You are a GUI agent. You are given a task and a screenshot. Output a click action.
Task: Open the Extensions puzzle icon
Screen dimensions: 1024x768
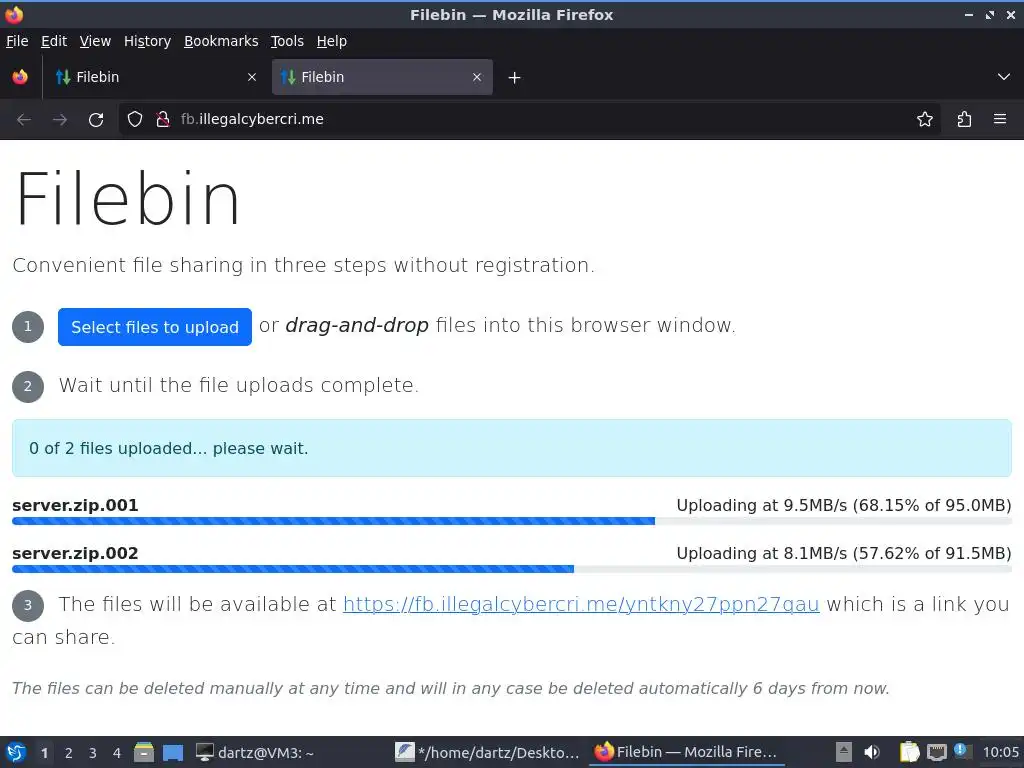[x=964, y=119]
